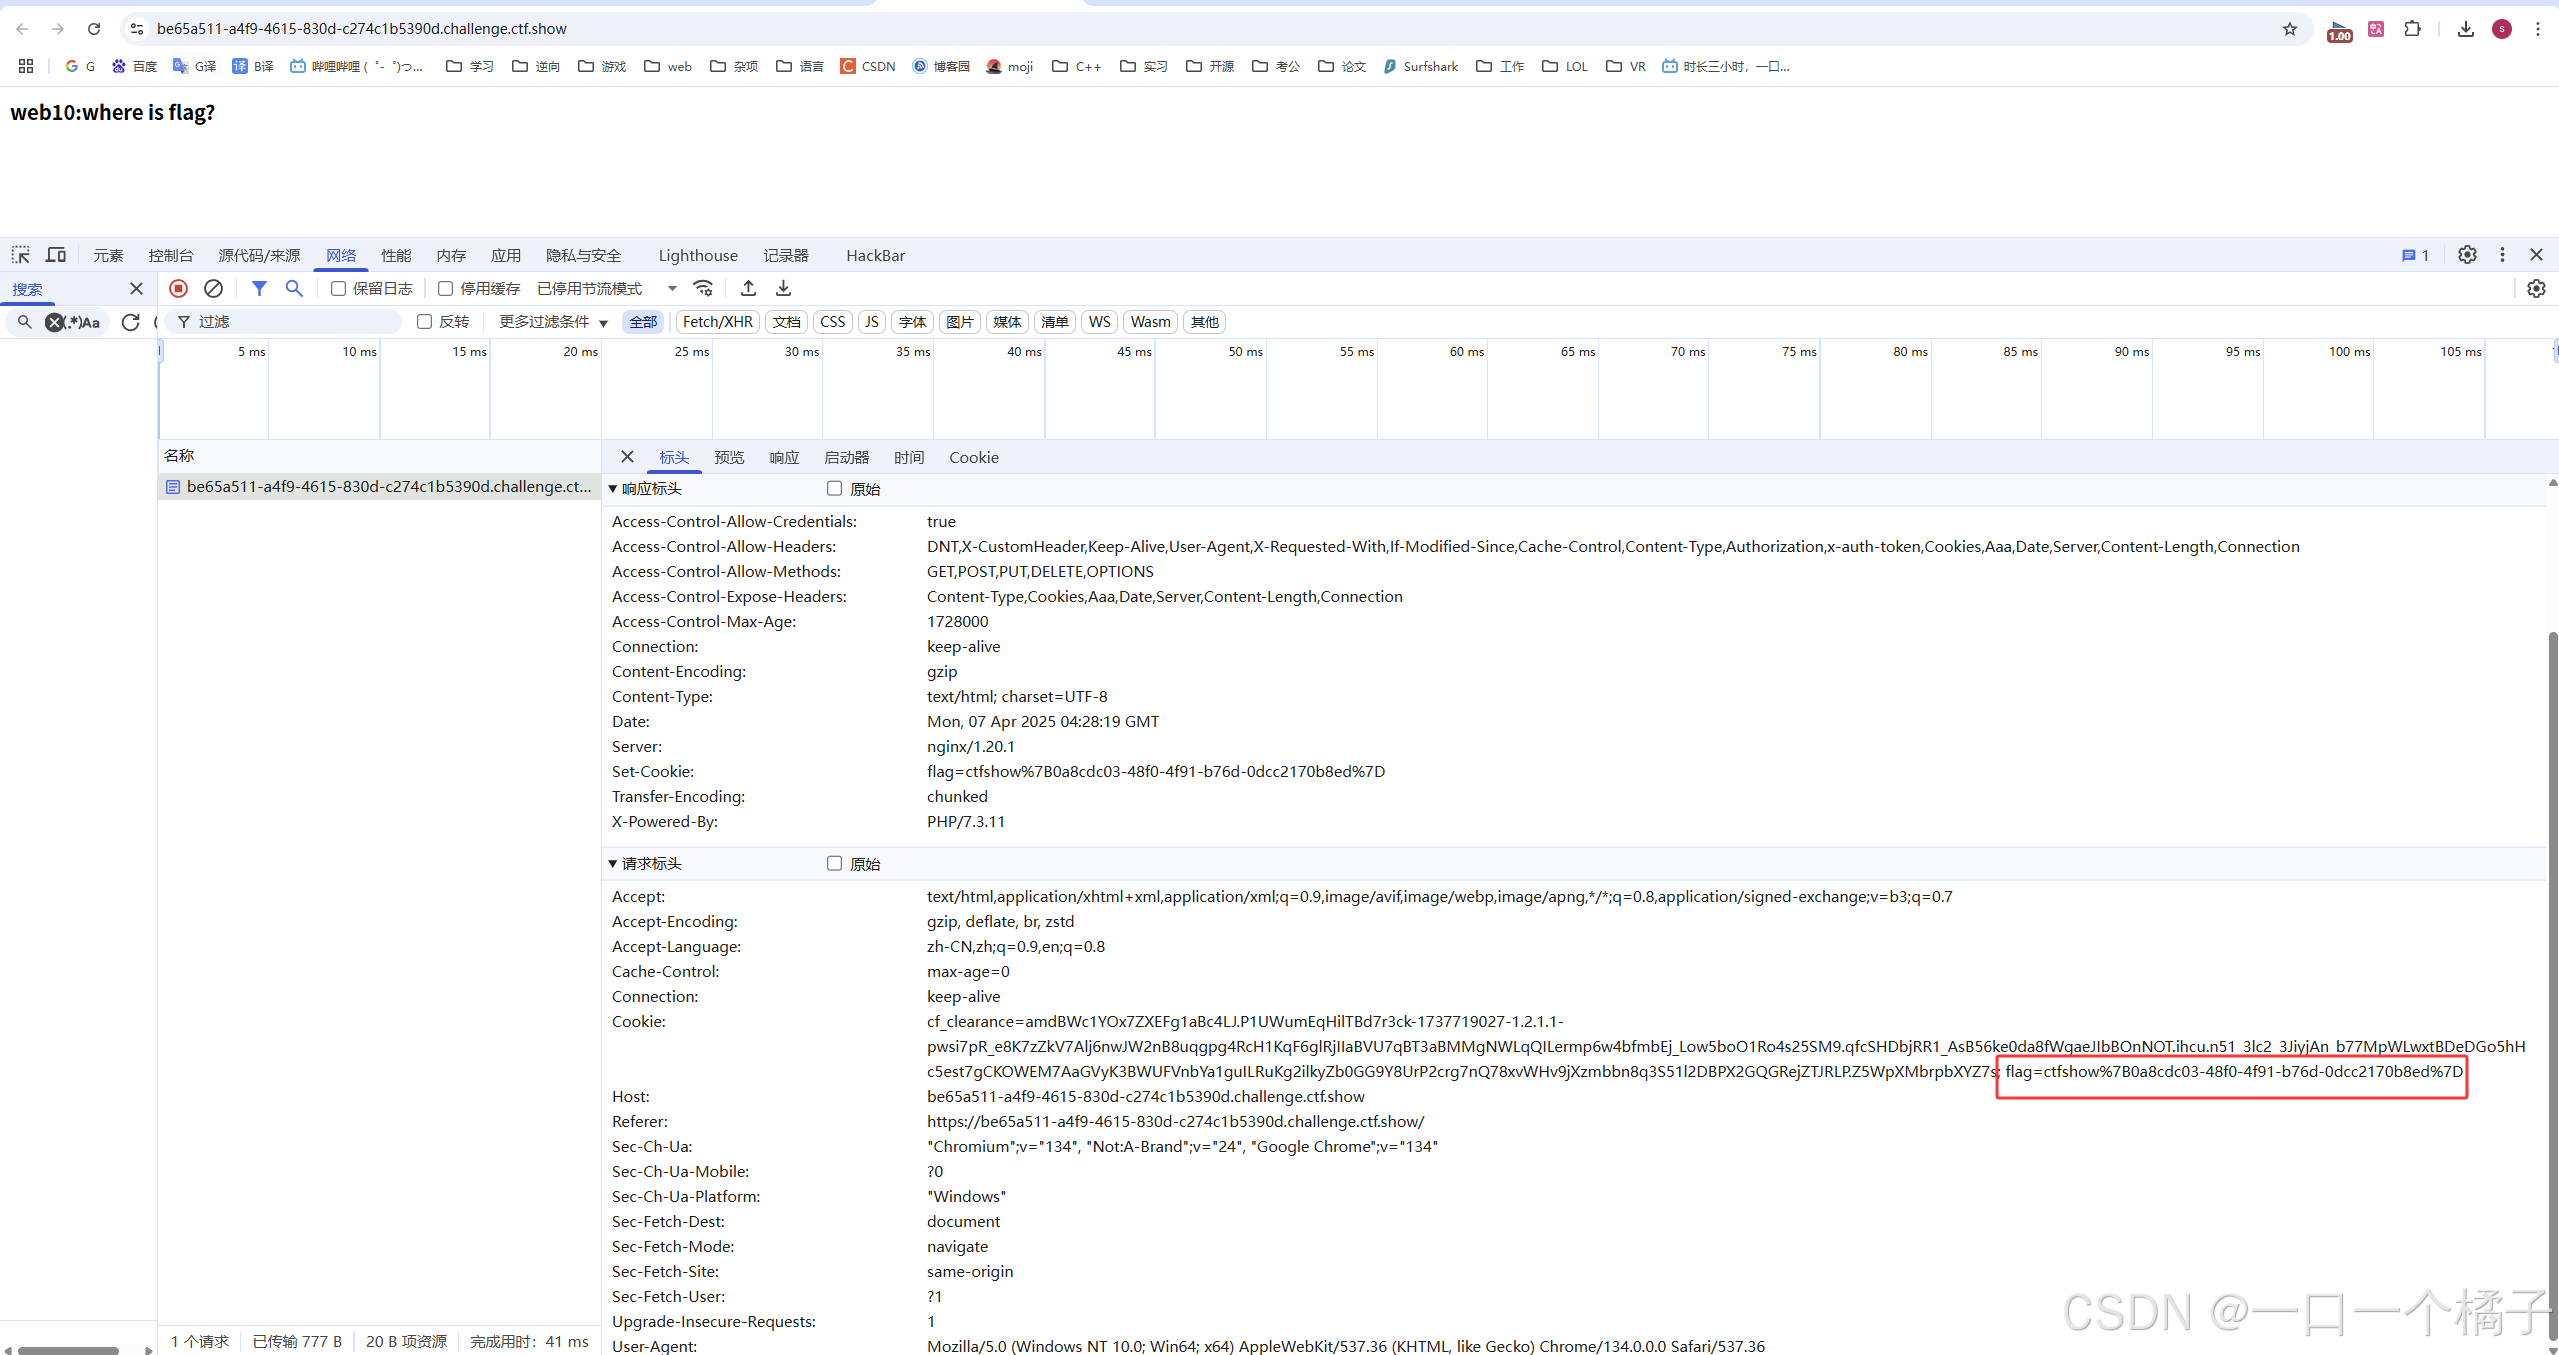
Task: Open the HackBar panel tab
Action: pos(875,255)
